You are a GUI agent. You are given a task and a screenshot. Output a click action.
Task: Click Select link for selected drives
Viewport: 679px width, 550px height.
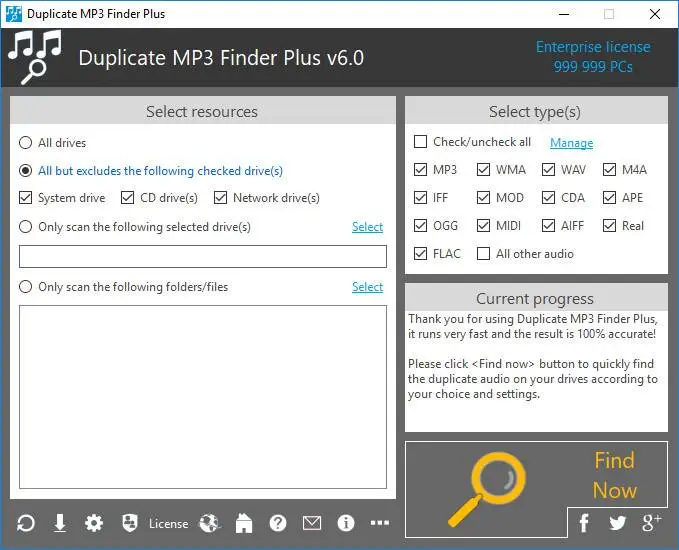click(367, 227)
